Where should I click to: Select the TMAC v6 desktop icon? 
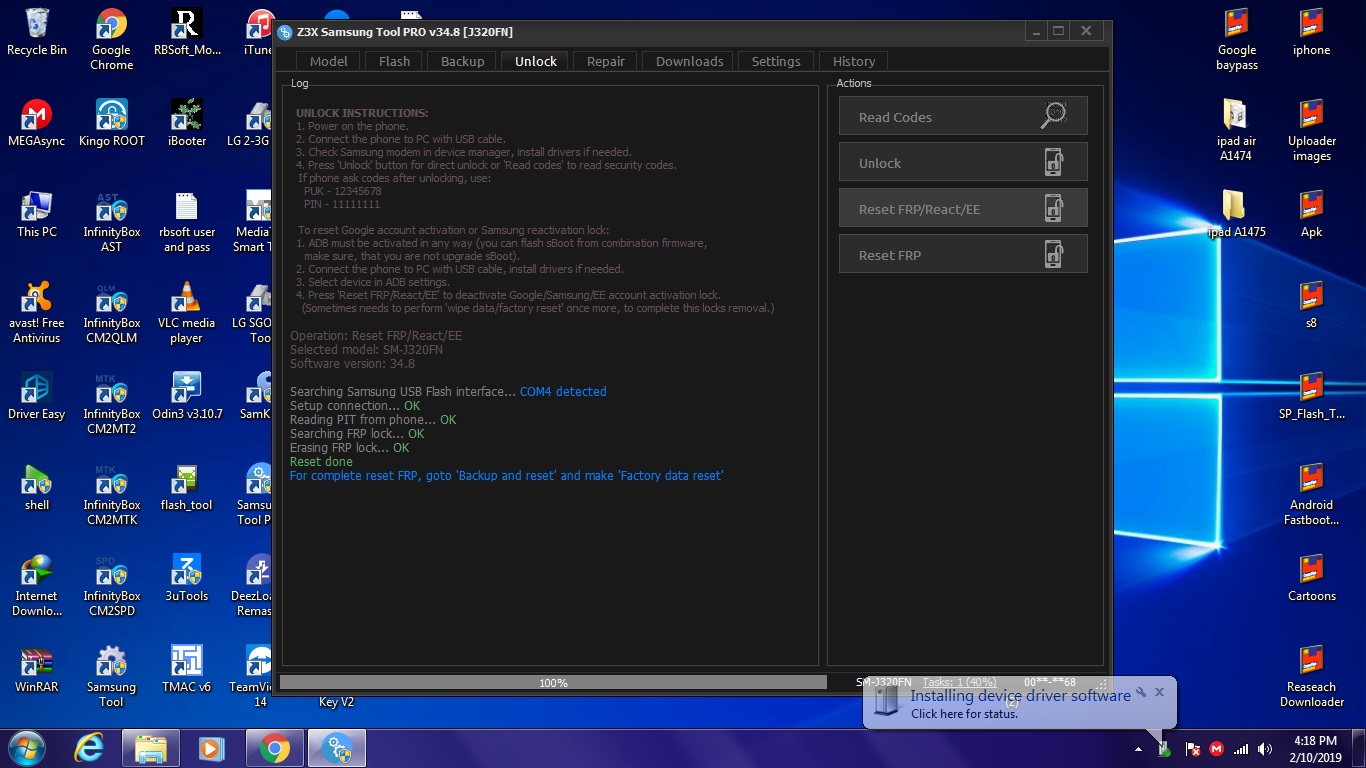(x=187, y=669)
